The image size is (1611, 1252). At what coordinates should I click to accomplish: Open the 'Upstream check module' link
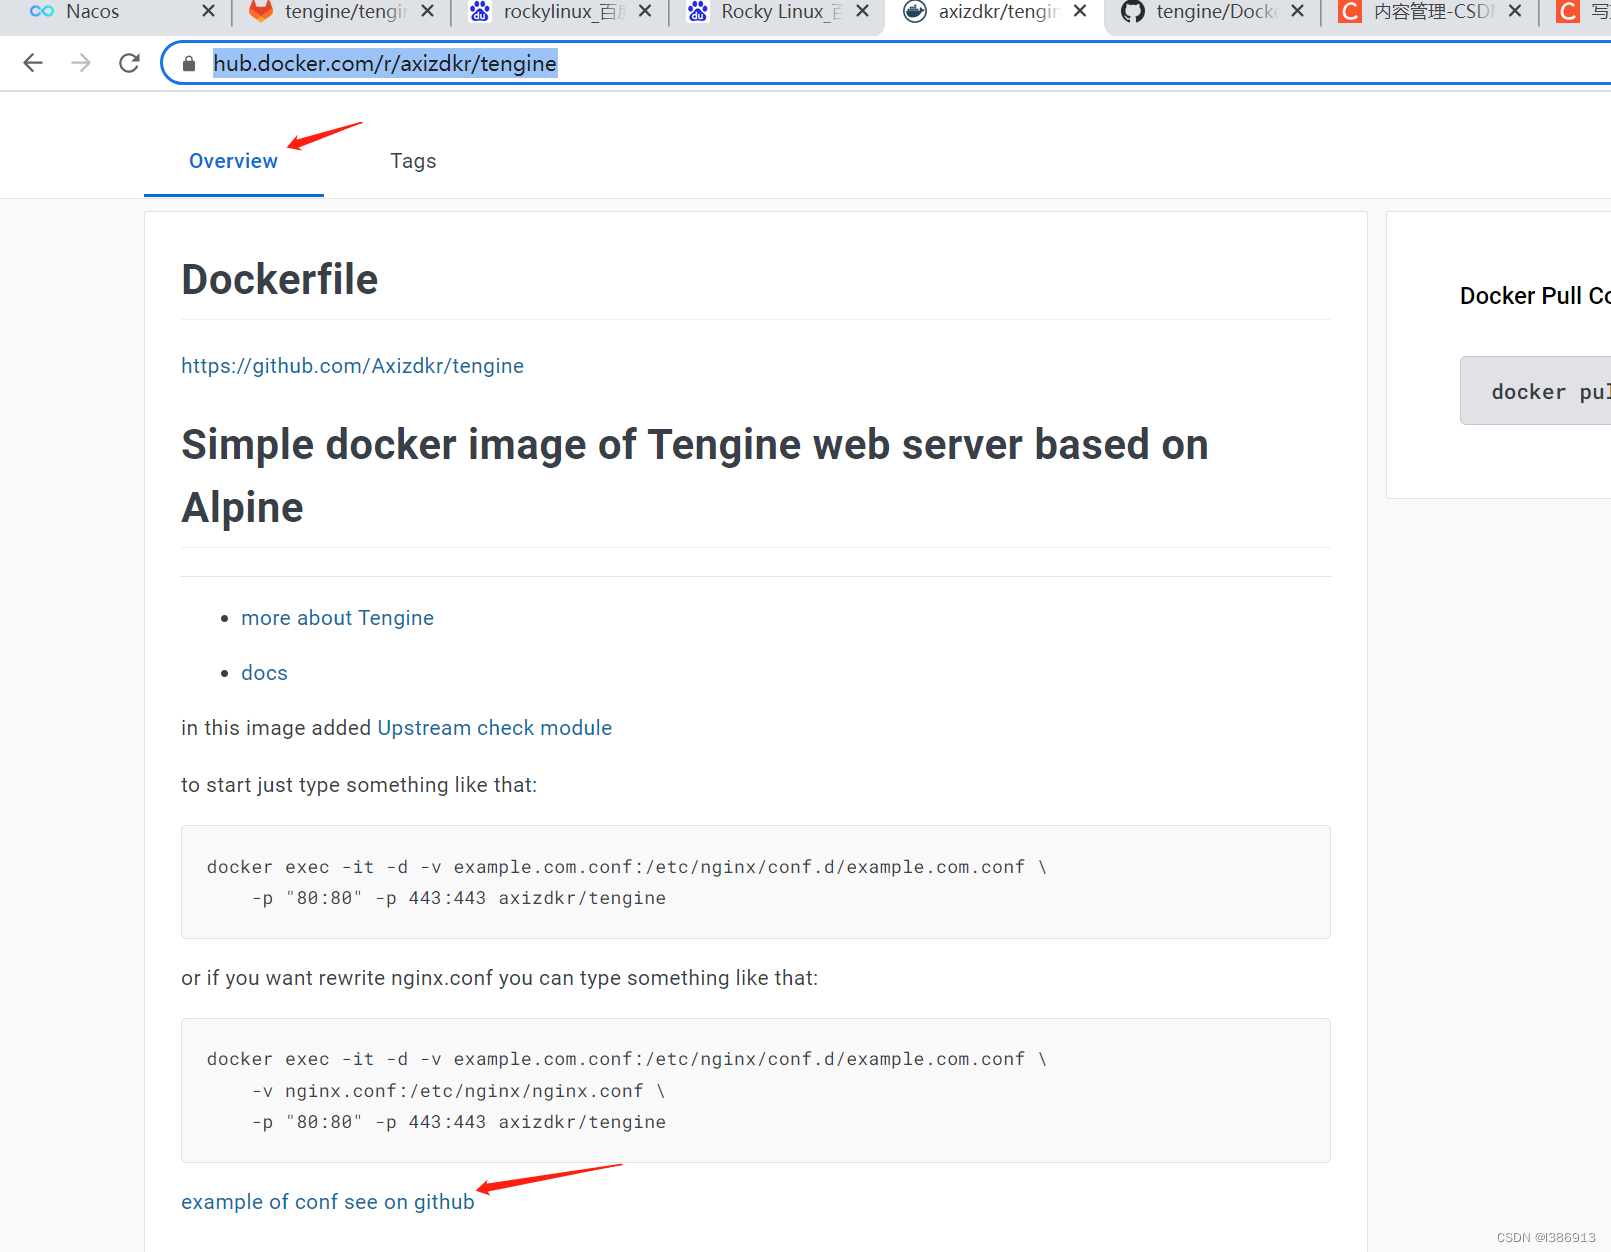pos(494,728)
